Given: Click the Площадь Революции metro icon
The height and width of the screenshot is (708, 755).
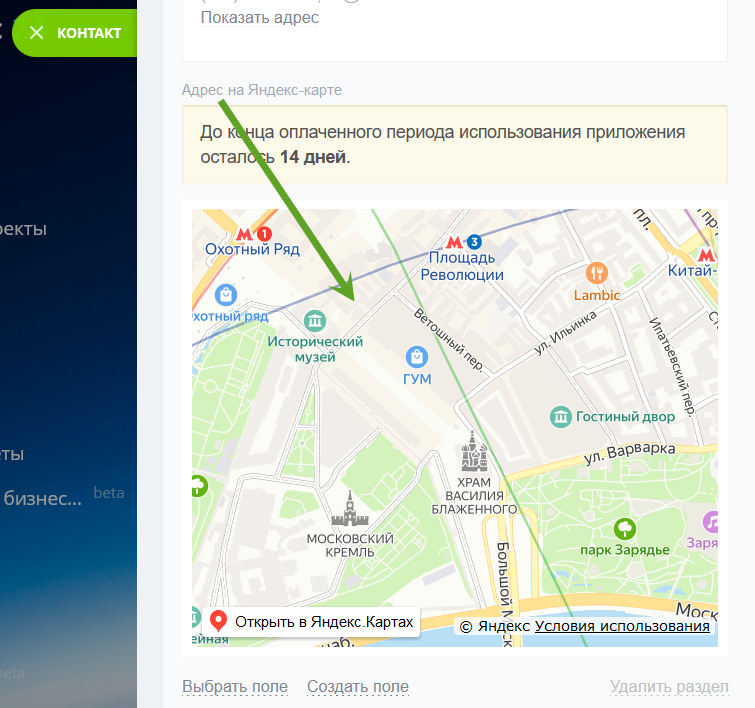Looking at the screenshot, I should 454,242.
